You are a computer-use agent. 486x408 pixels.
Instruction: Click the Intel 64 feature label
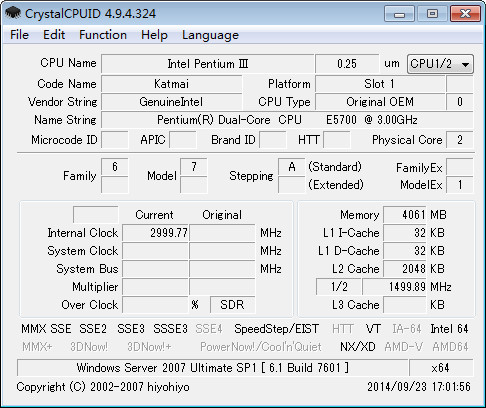click(449, 329)
